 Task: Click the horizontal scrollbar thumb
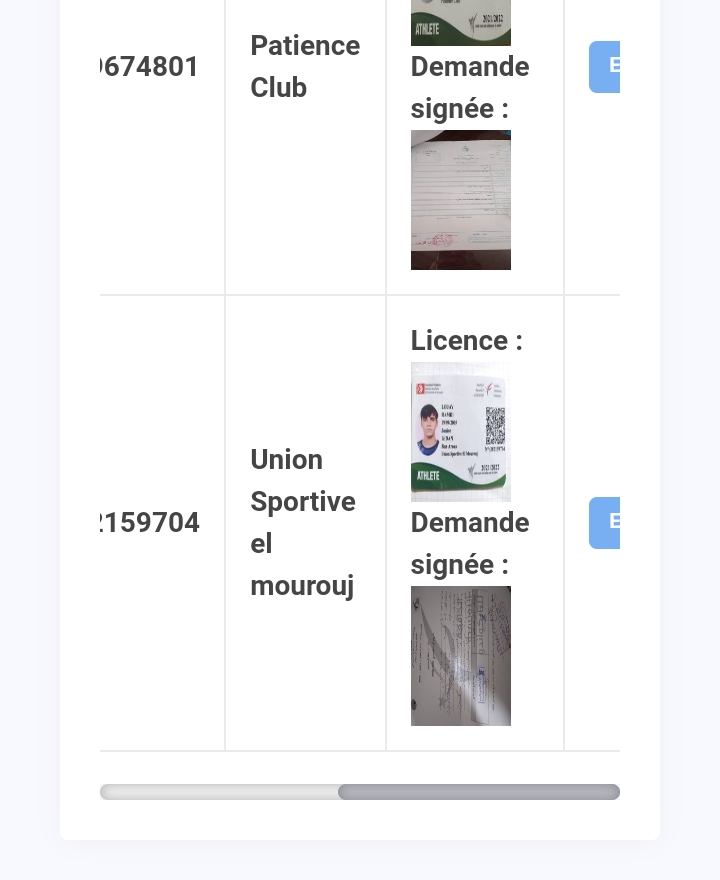point(478,792)
